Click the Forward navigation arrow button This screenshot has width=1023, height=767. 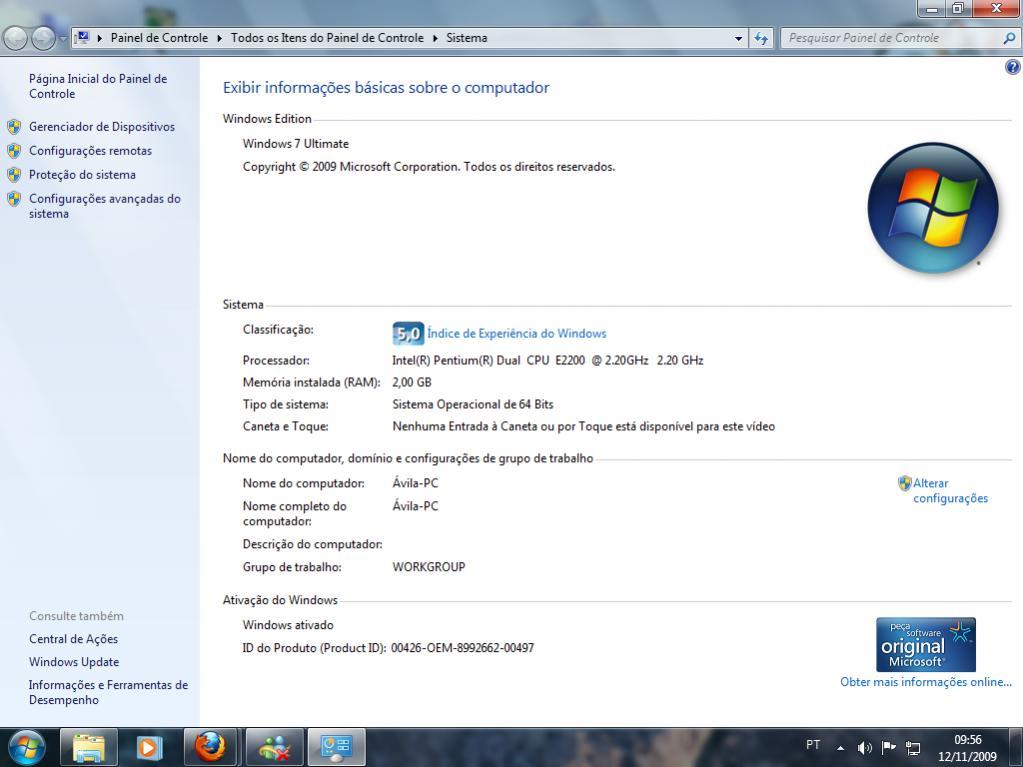tap(43, 38)
